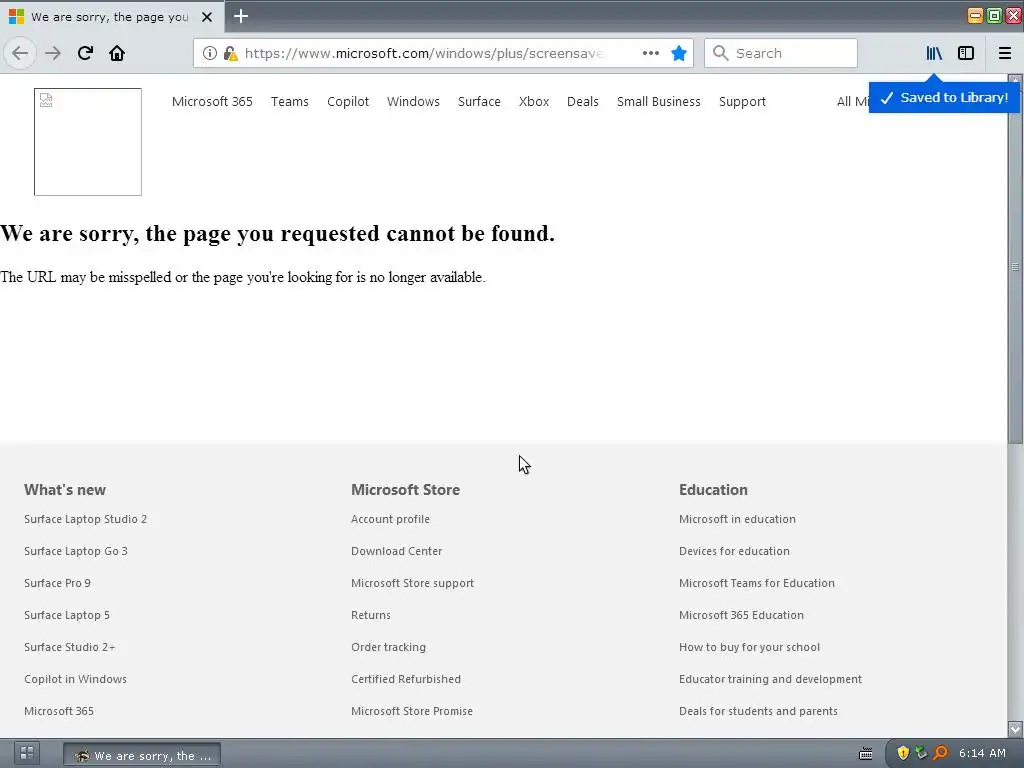The image size is (1024, 768).
Task: Open the page actions three-dots menu
Action: (x=650, y=53)
